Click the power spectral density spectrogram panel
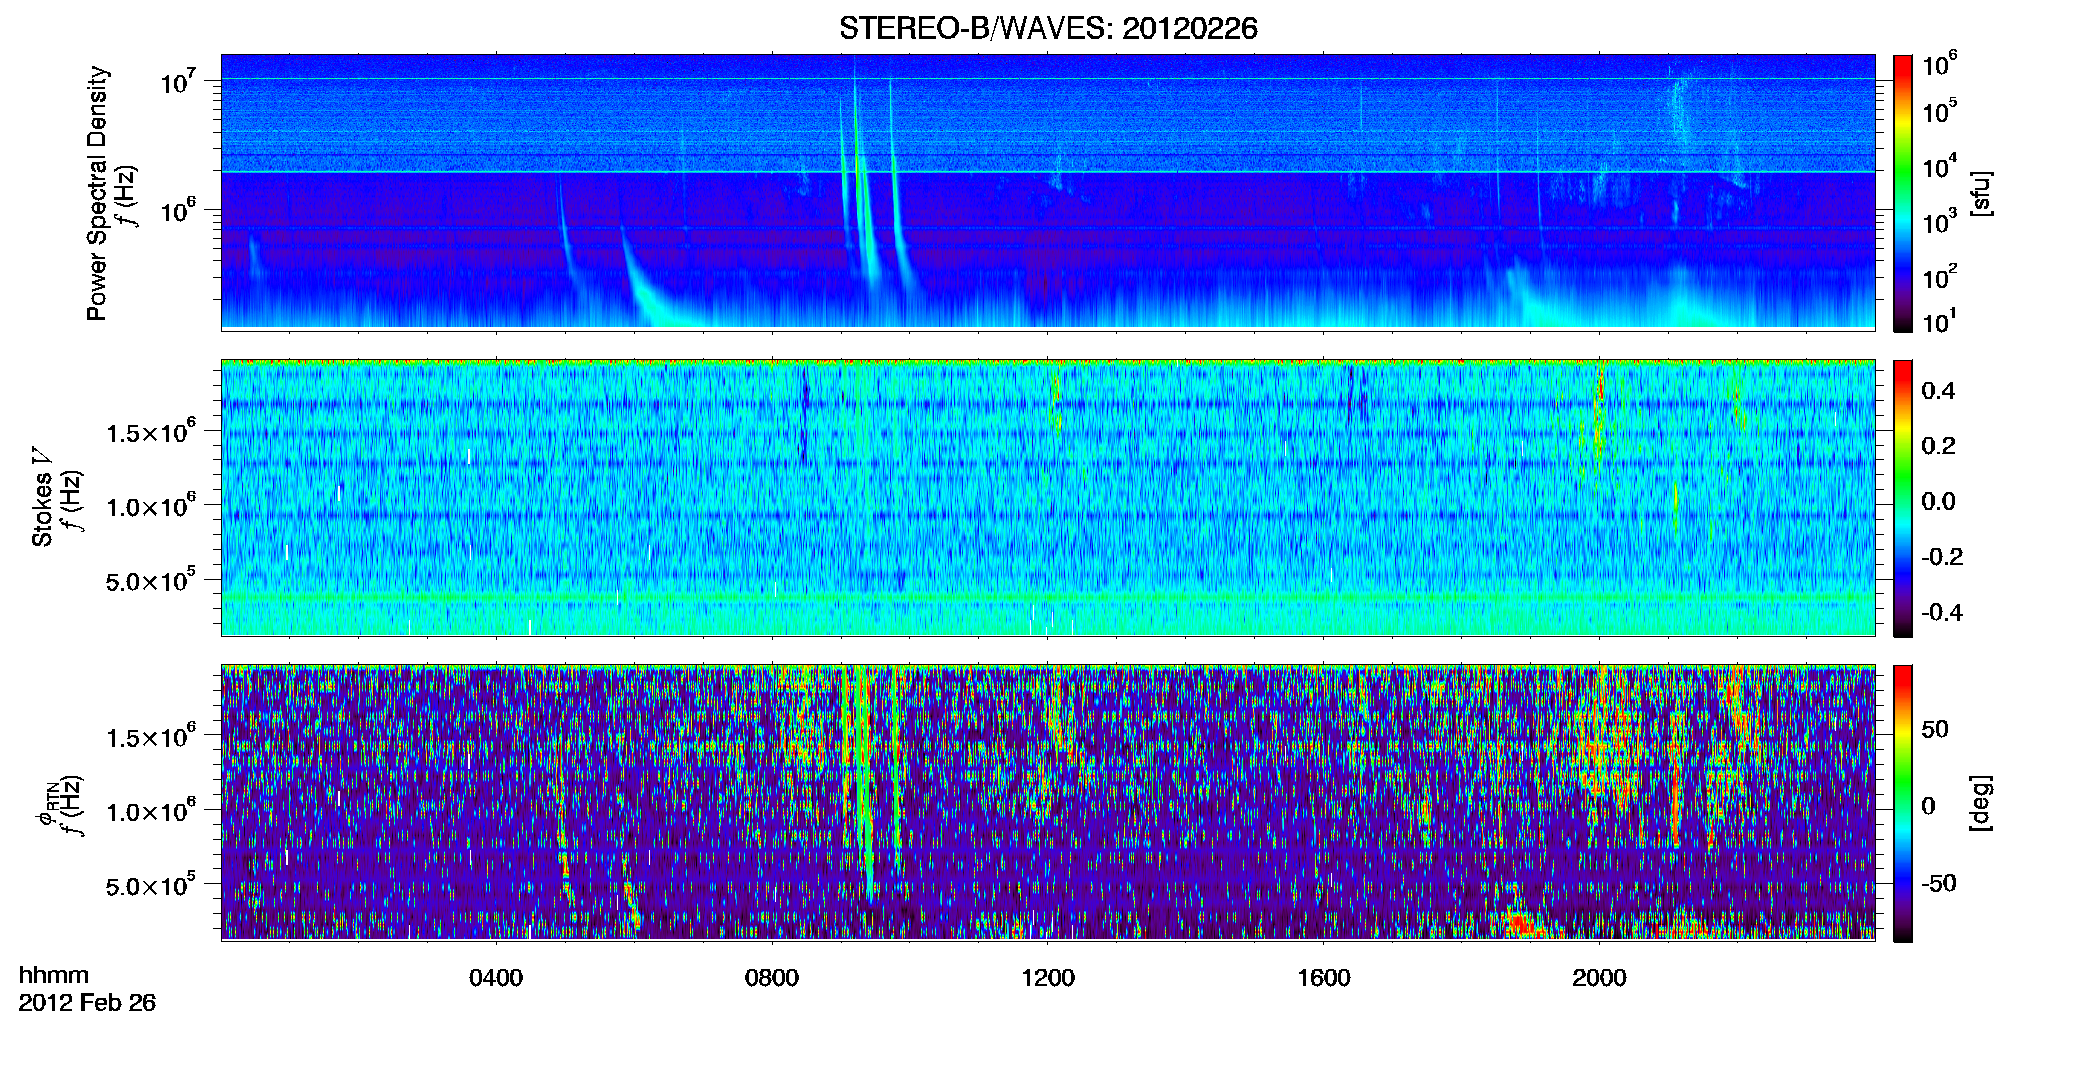 click(x=1048, y=192)
